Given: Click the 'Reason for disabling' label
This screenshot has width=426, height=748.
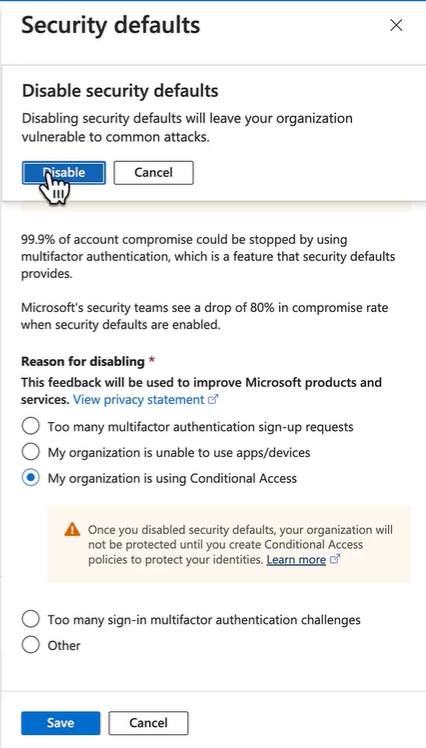Looking at the screenshot, I should (x=83, y=362).
